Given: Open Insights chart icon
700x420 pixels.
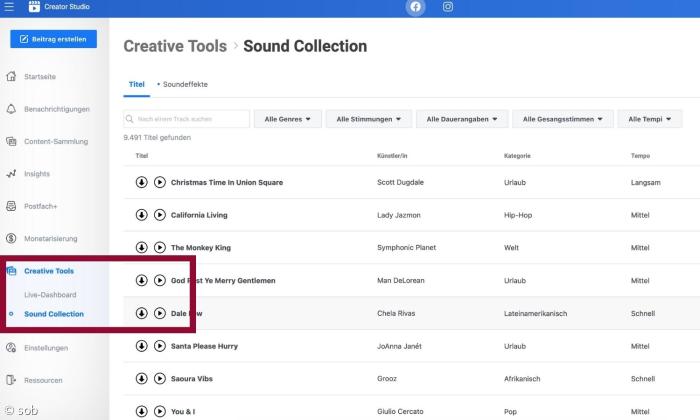Looking at the screenshot, I should (11, 174).
